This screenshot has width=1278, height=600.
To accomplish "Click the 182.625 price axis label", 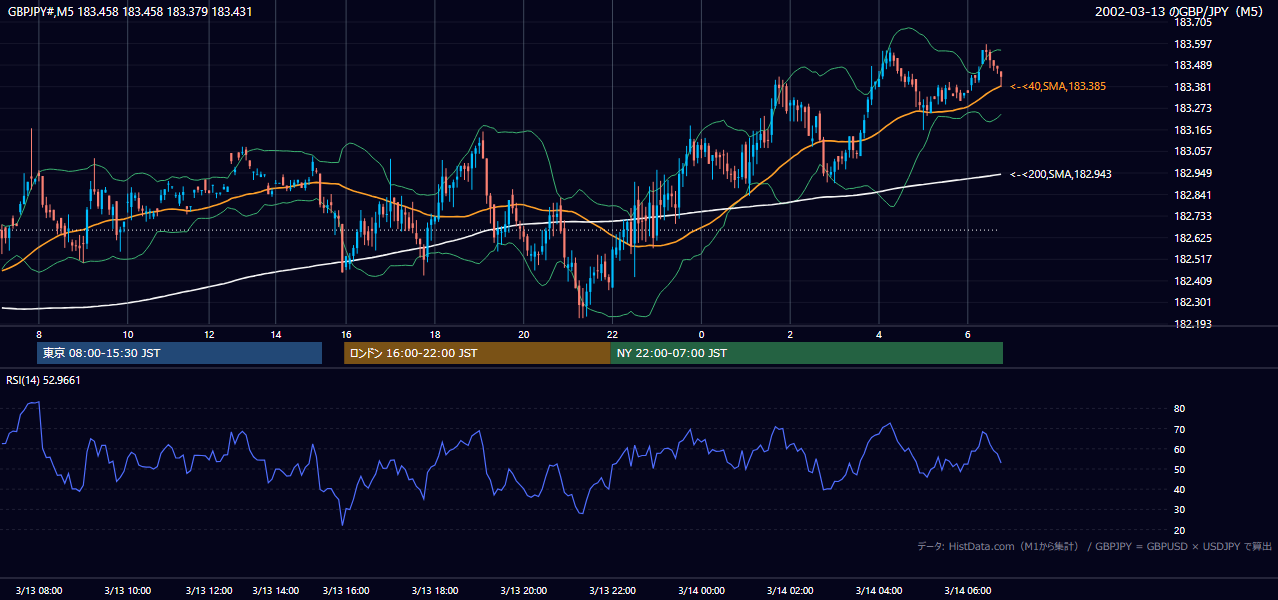I will tap(1191, 238).
